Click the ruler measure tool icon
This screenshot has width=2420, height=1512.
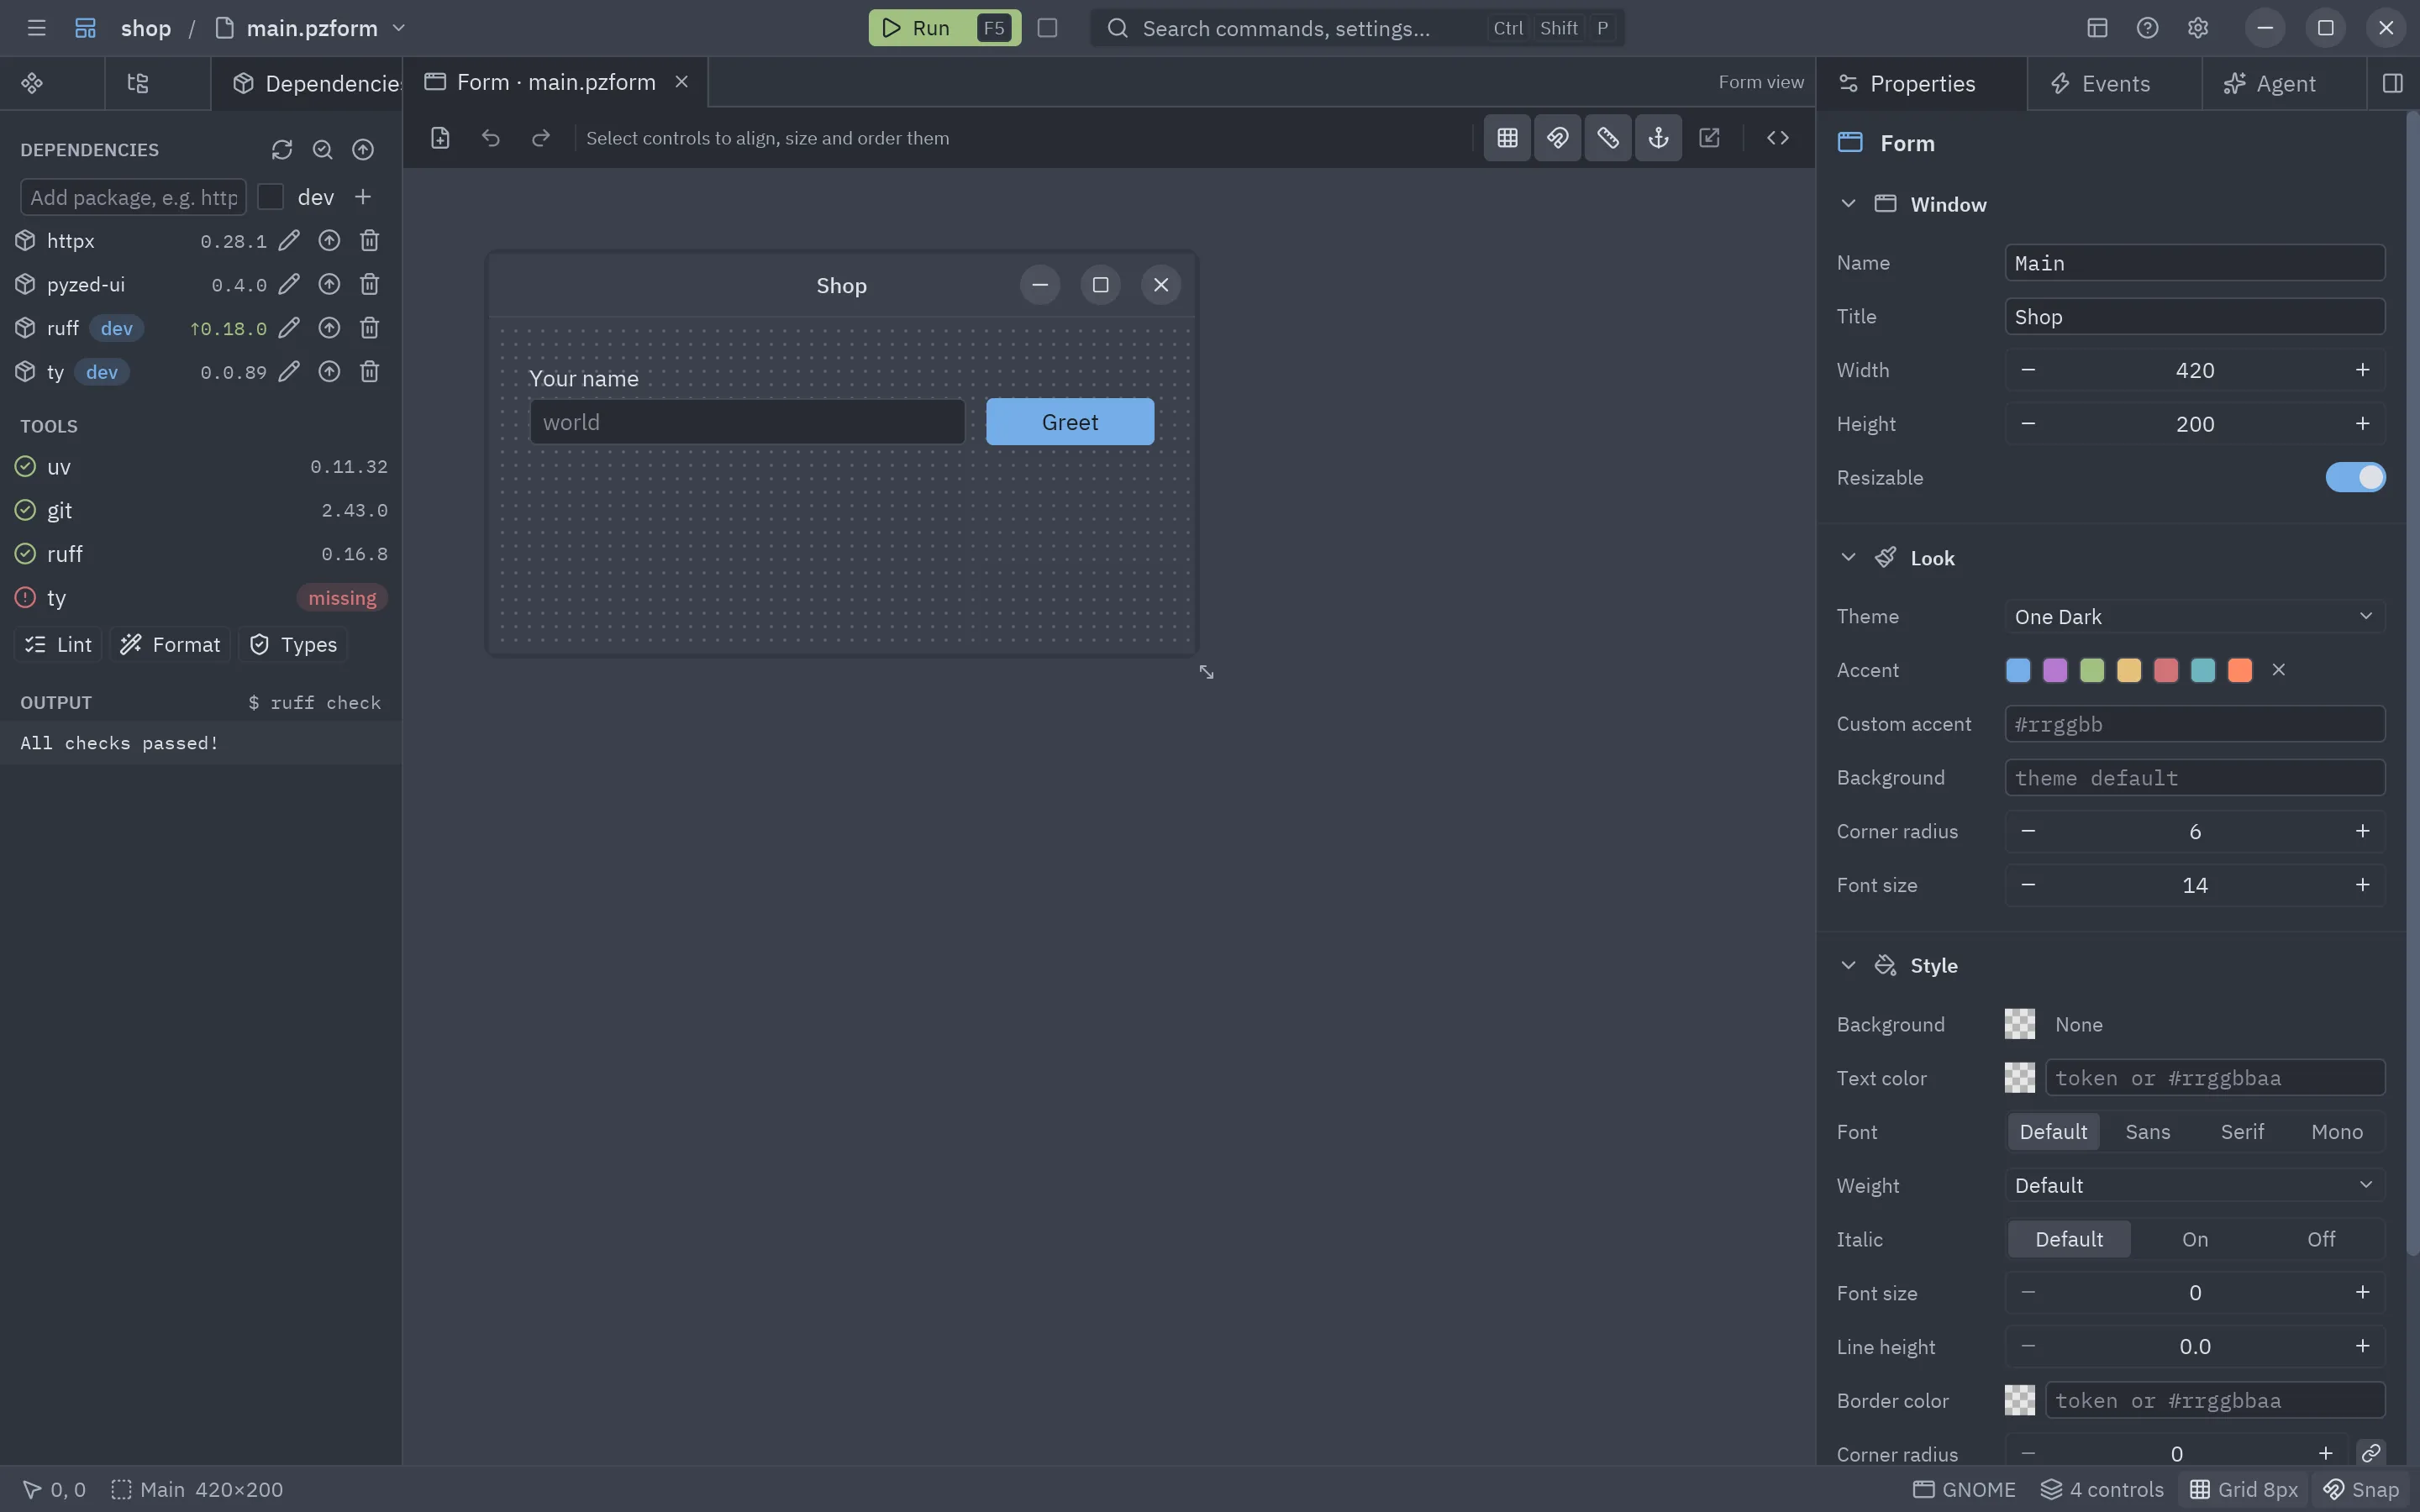point(1608,138)
